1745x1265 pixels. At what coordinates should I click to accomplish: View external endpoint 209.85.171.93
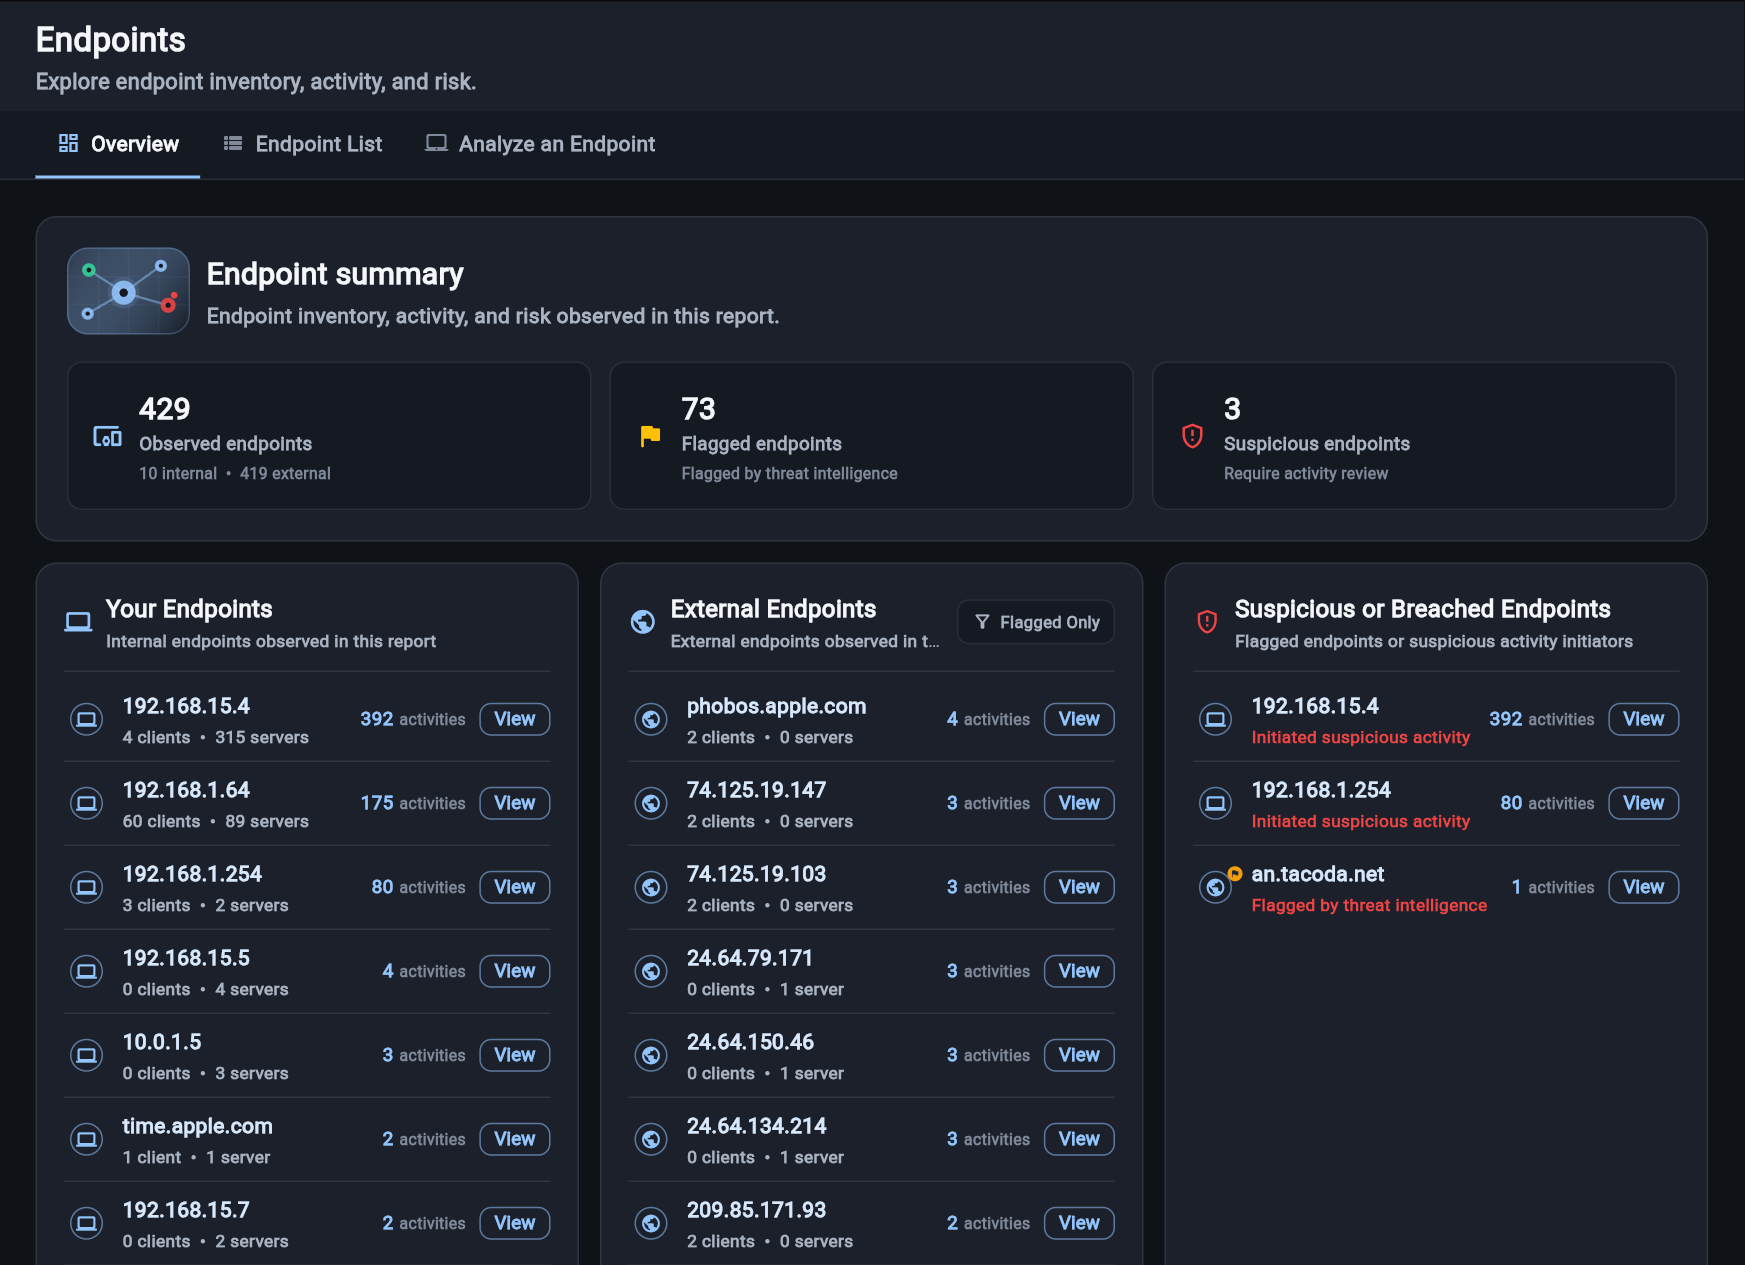click(1079, 1223)
